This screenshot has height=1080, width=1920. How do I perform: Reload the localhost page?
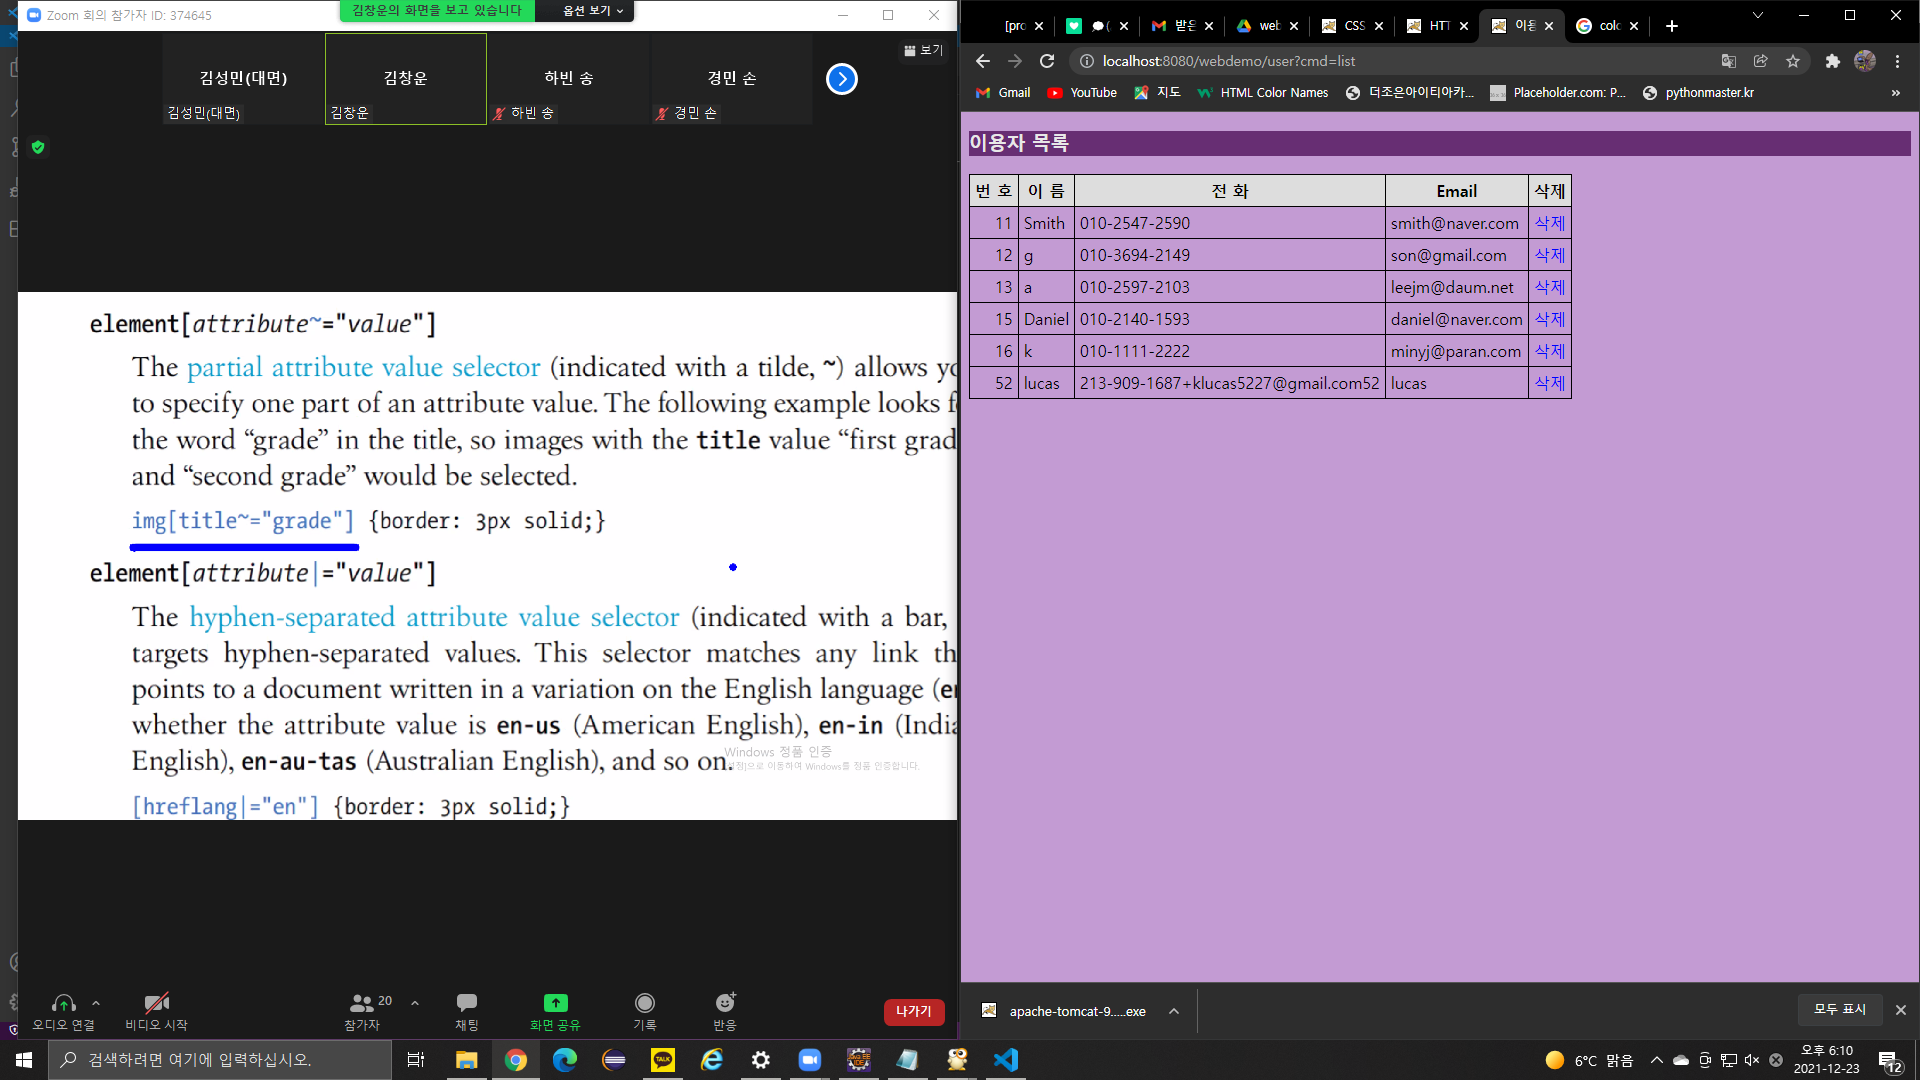(1047, 61)
